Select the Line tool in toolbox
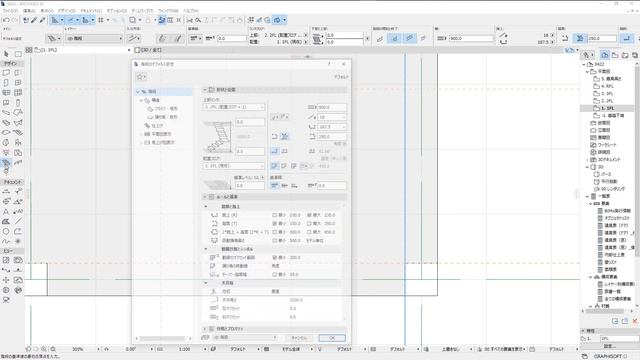 pyautogui.click(x=18, y=221)
